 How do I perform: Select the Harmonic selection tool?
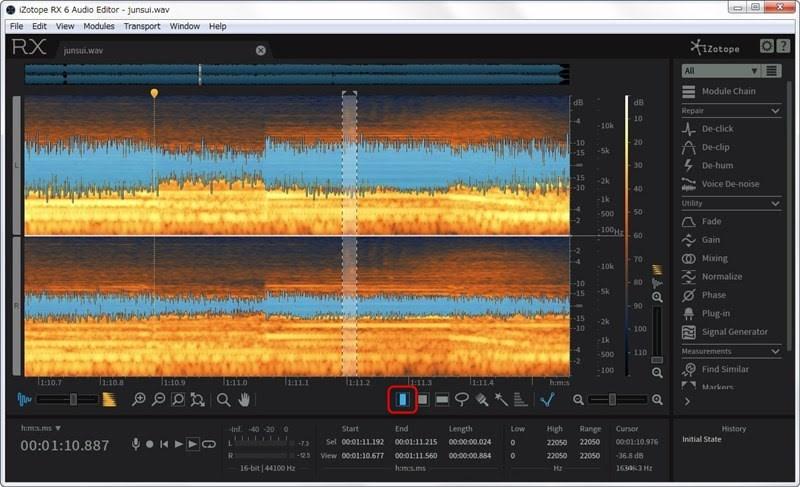pos(520,400)
